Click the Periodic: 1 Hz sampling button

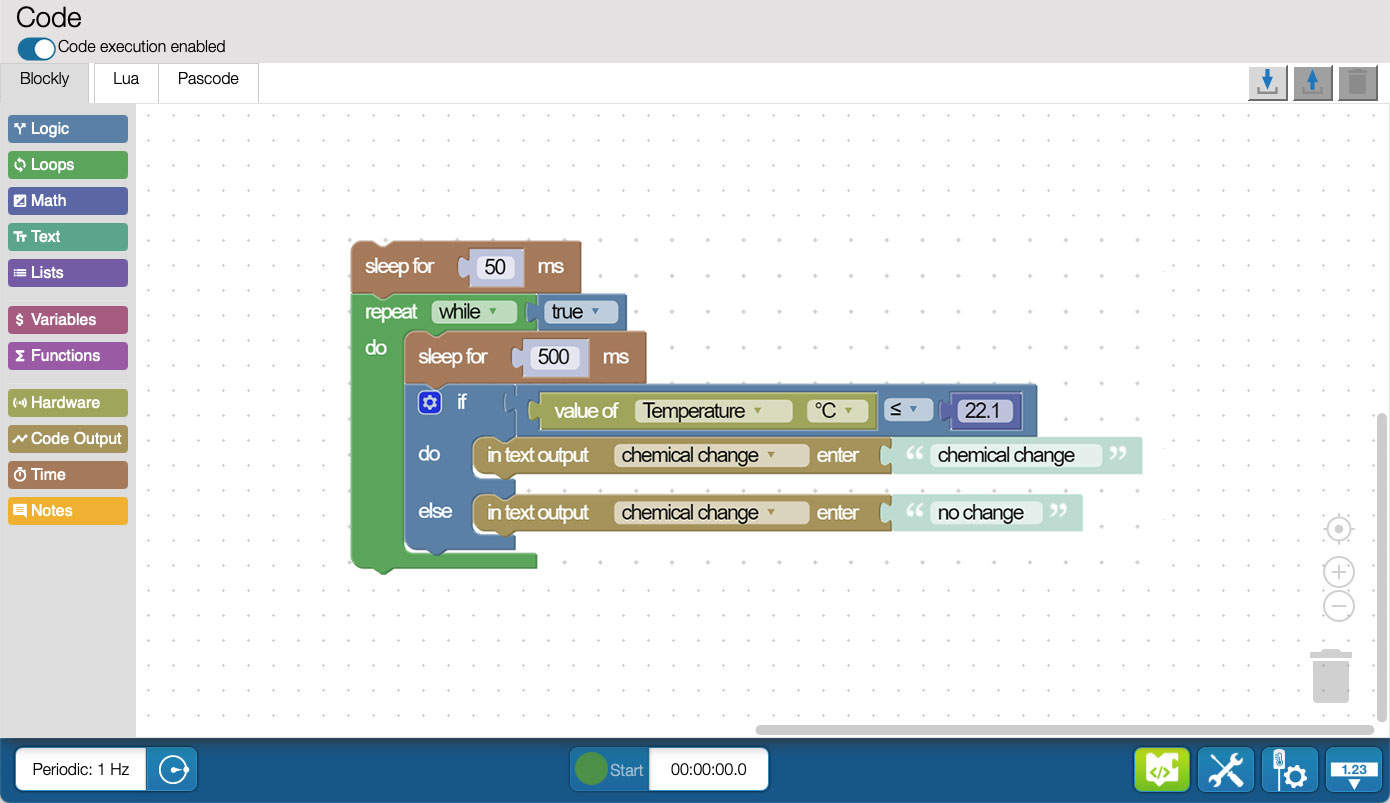81,770
